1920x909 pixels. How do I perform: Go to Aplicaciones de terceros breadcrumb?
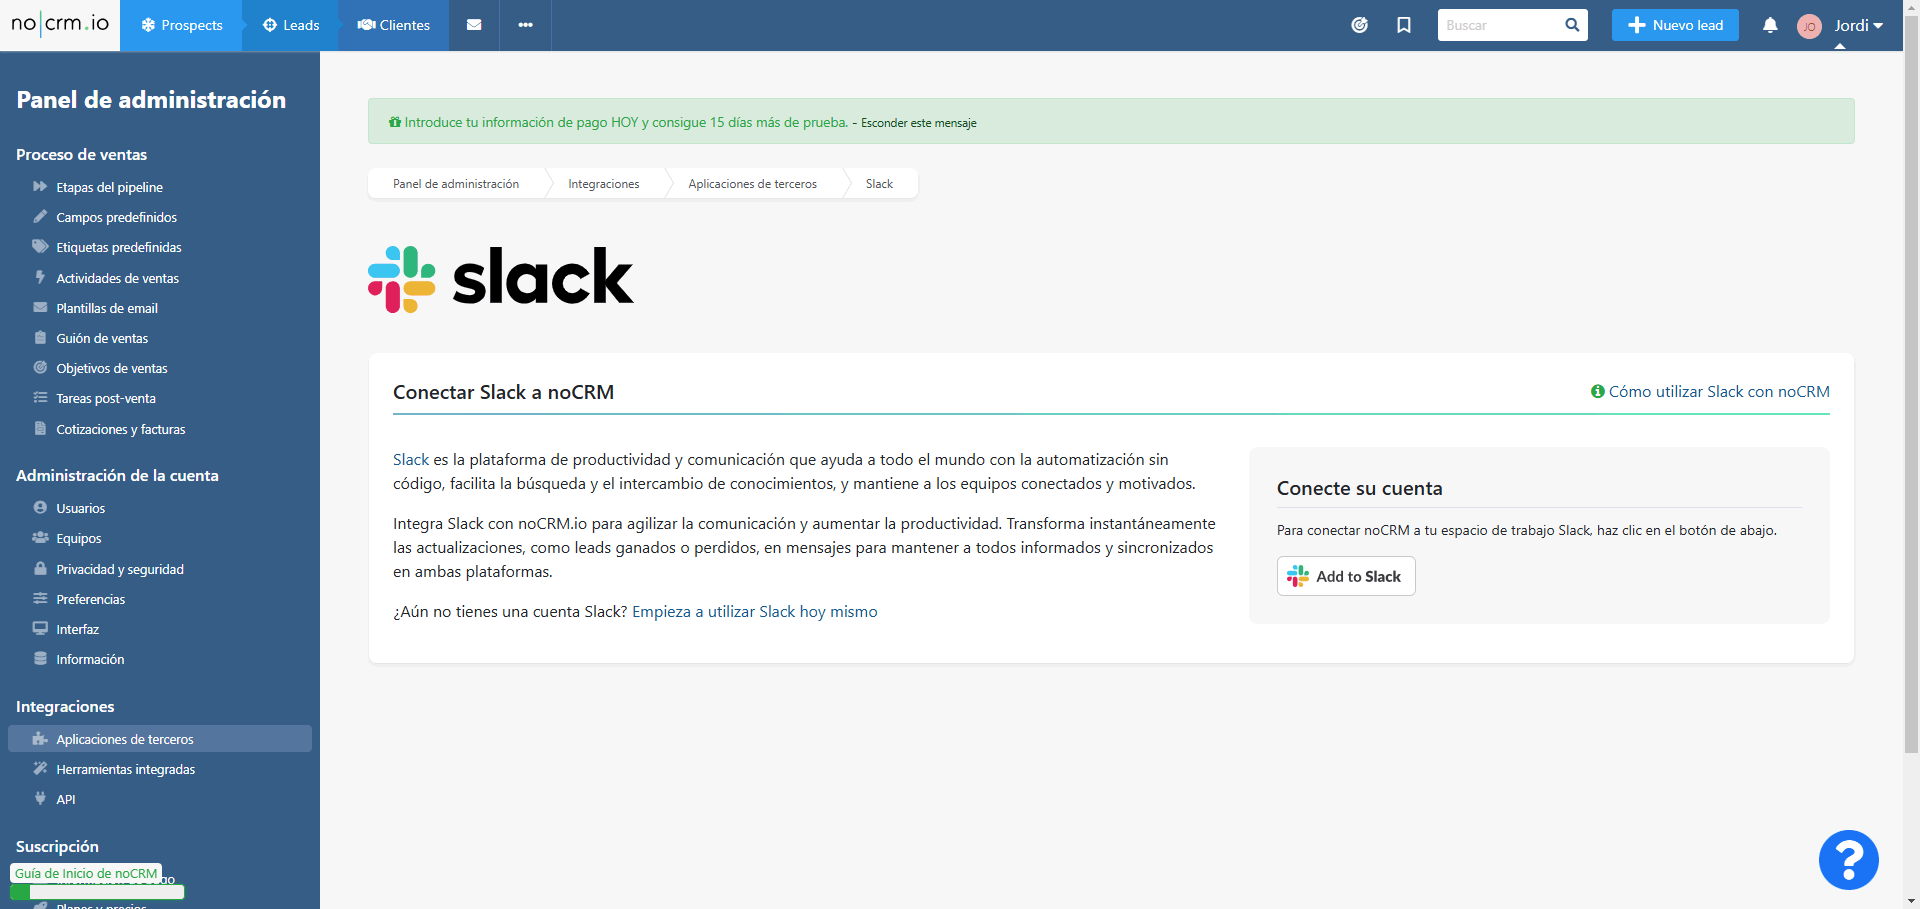(x=752, y=184)
